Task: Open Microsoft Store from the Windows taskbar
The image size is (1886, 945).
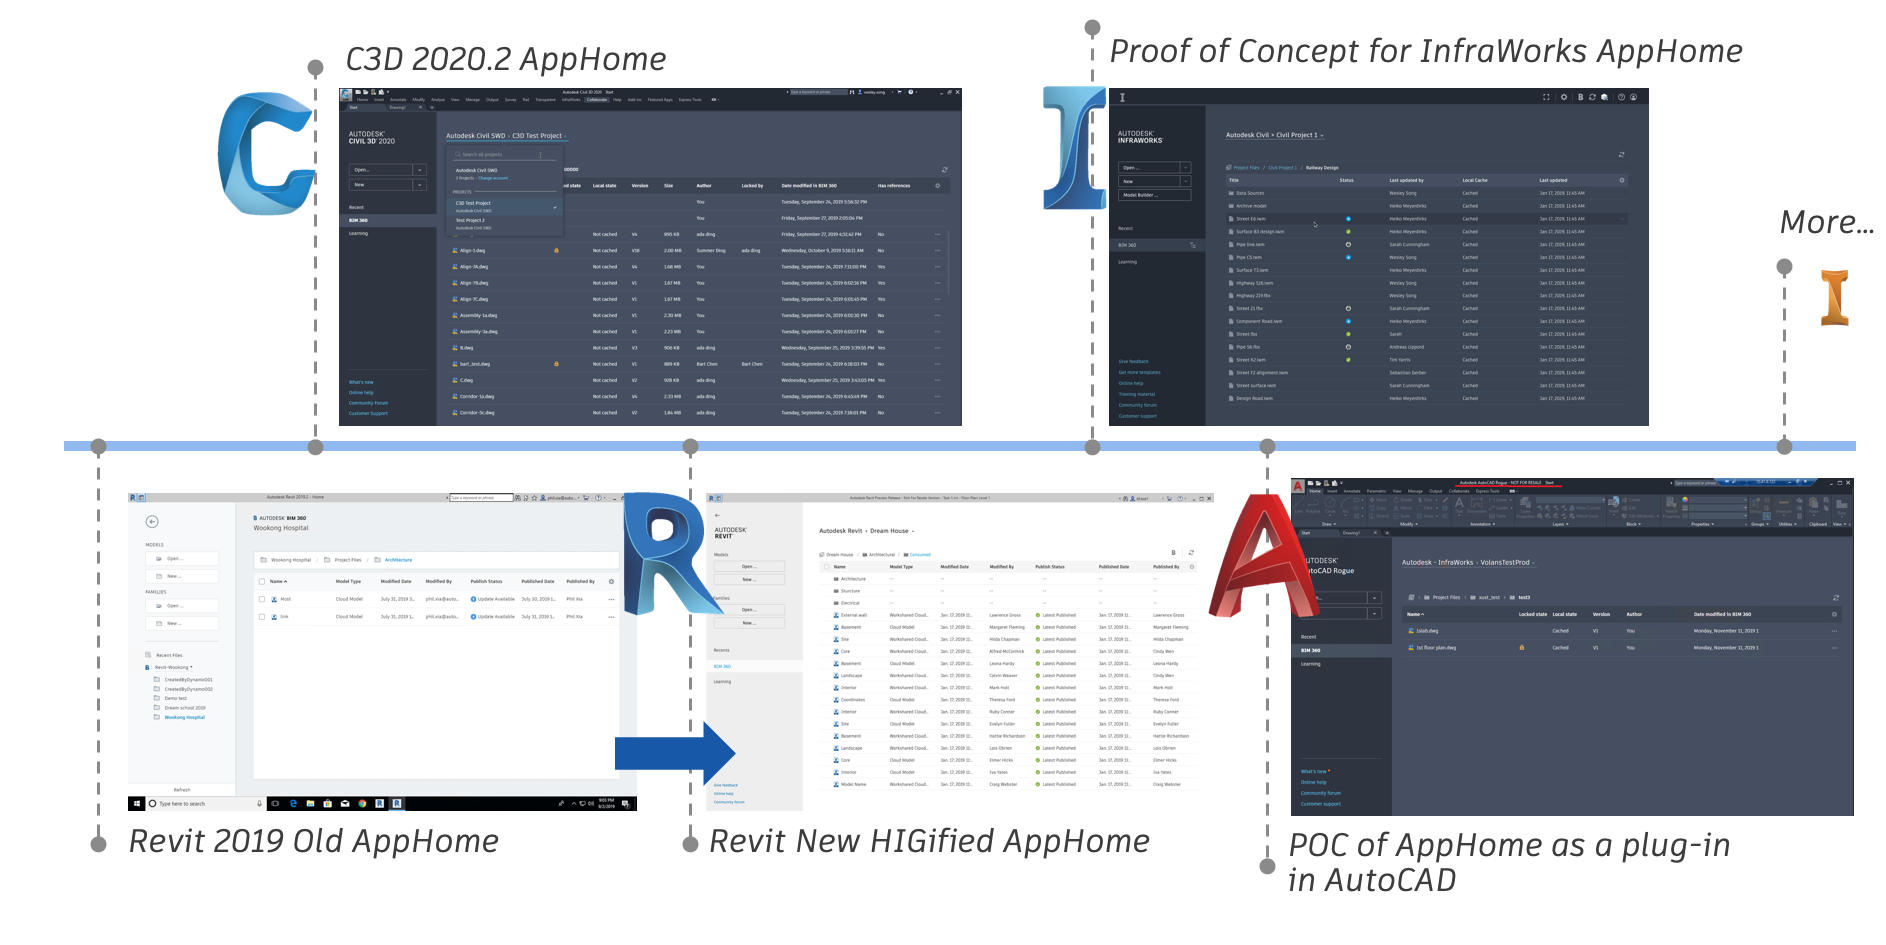Action: (x=327, y=803)
